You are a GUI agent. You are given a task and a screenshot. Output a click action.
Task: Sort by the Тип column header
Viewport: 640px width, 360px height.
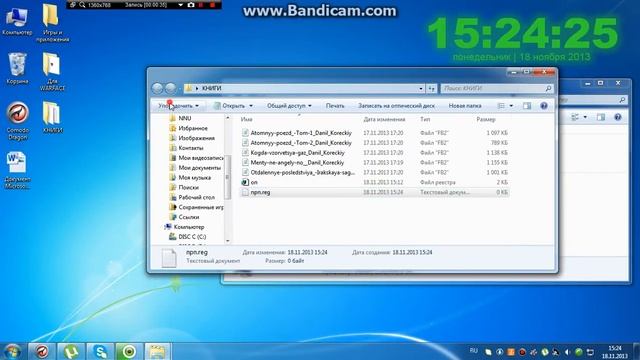coord(425,120)
